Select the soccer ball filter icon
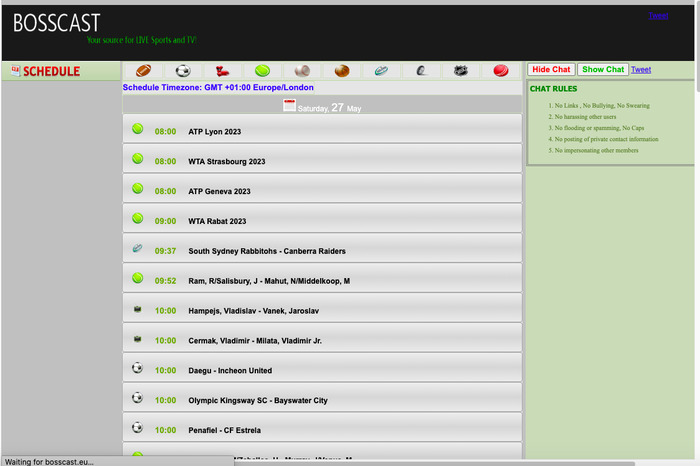Viewport: 700px width, 466px height. tap(183, 71)
